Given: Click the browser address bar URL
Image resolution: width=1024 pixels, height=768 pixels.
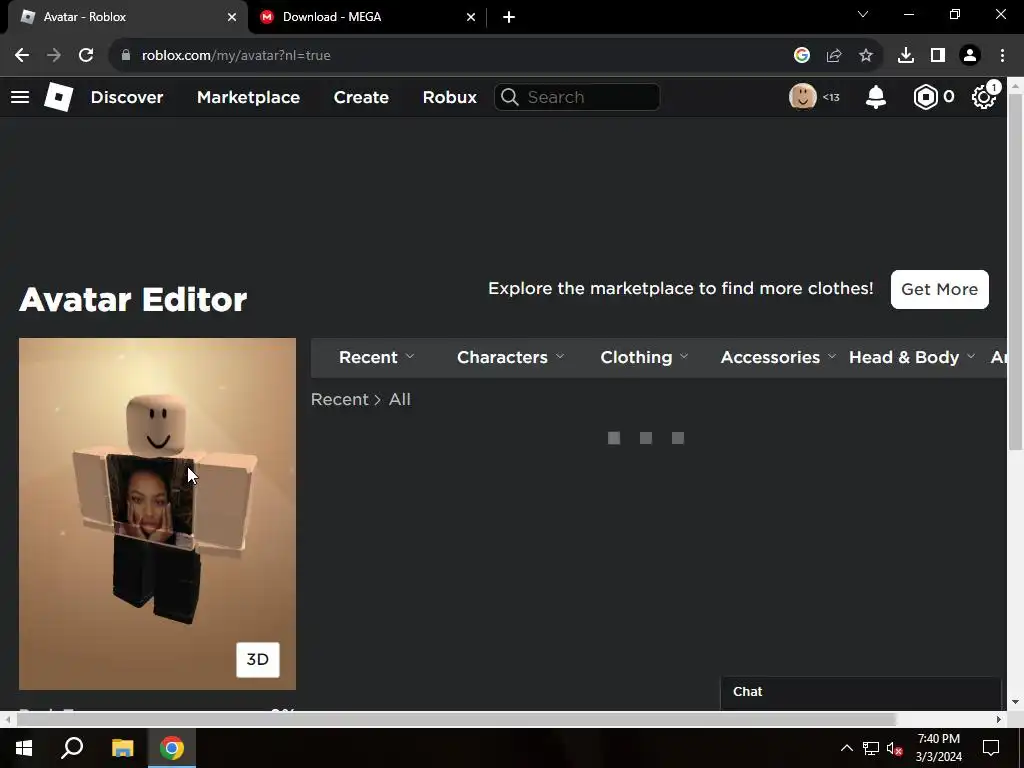Looking at the screenshot, I should tap(236, 56).
